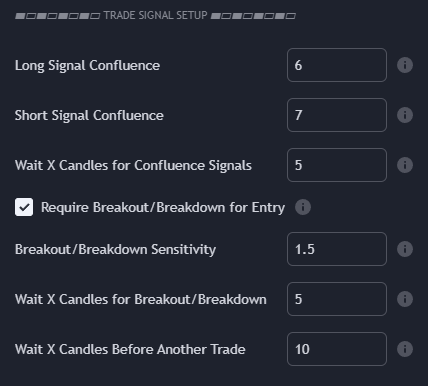The width and height of the screenshot is (428, 386).
Task: Uncheck Require Breakout/Breakdown for Entry checkbox
Action: click(x=24, y=207)
